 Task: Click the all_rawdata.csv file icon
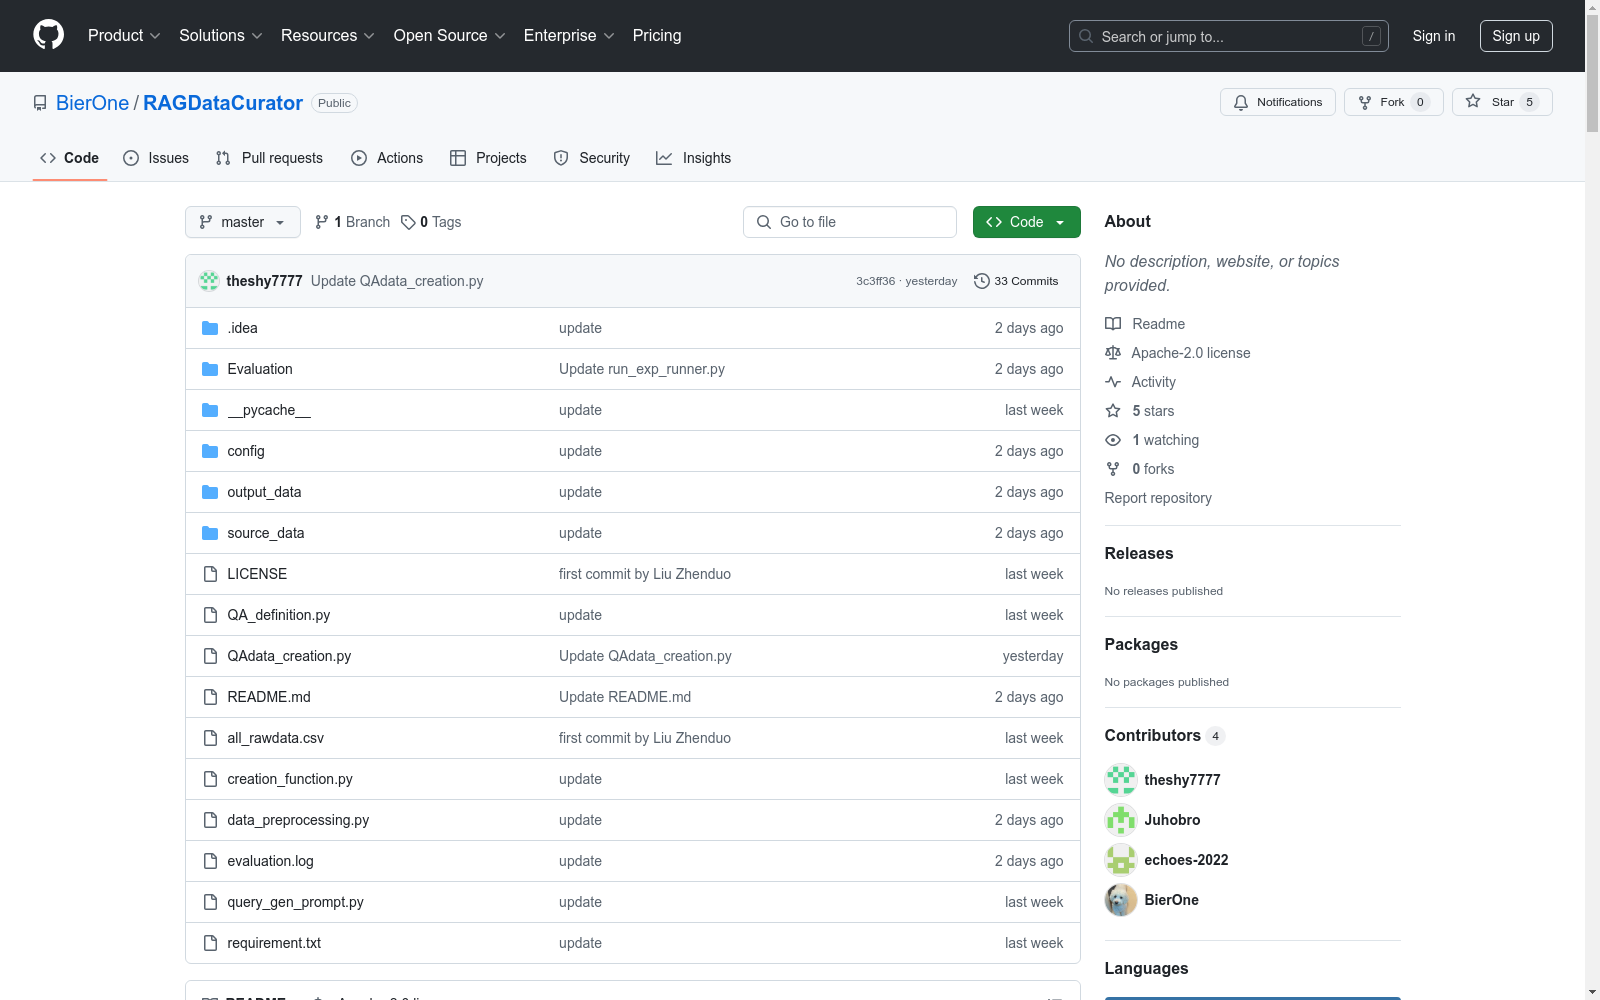tap(210, 738)
